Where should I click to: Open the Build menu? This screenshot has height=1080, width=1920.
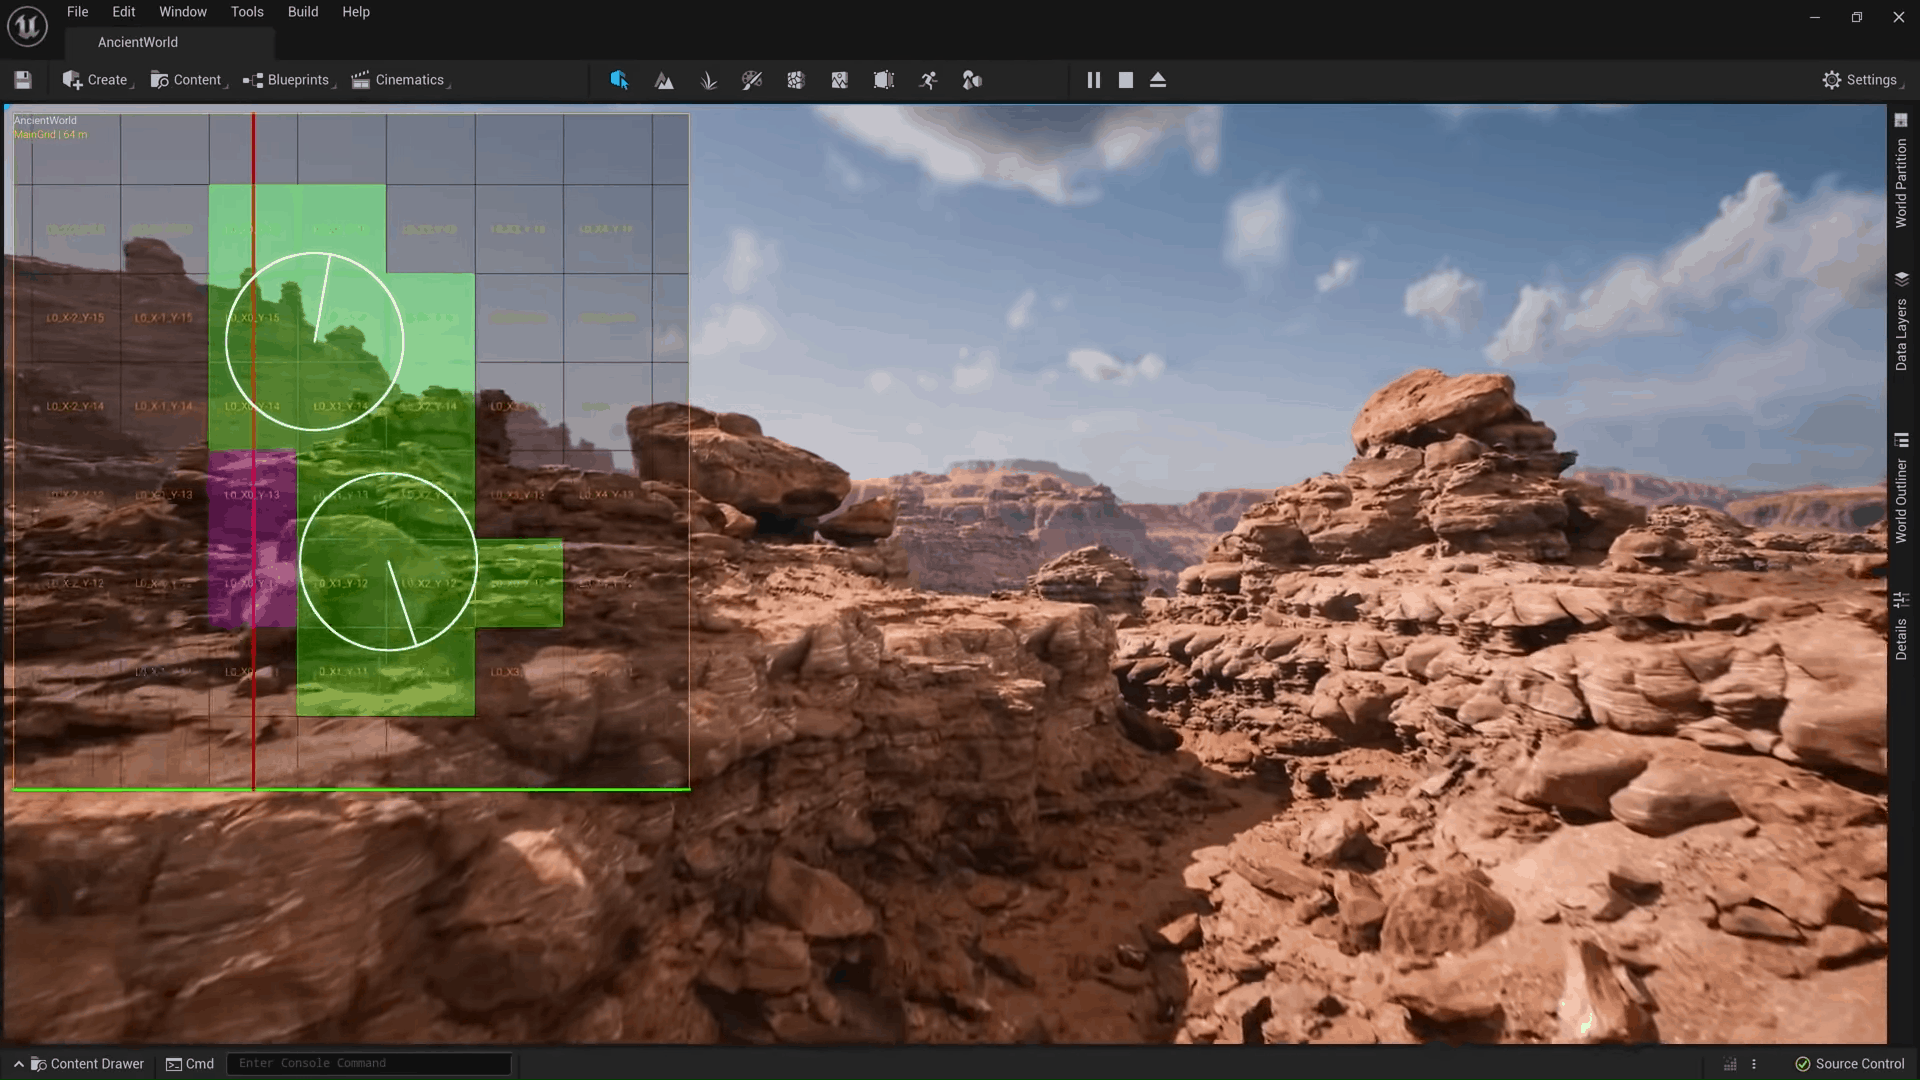[303, 12]
